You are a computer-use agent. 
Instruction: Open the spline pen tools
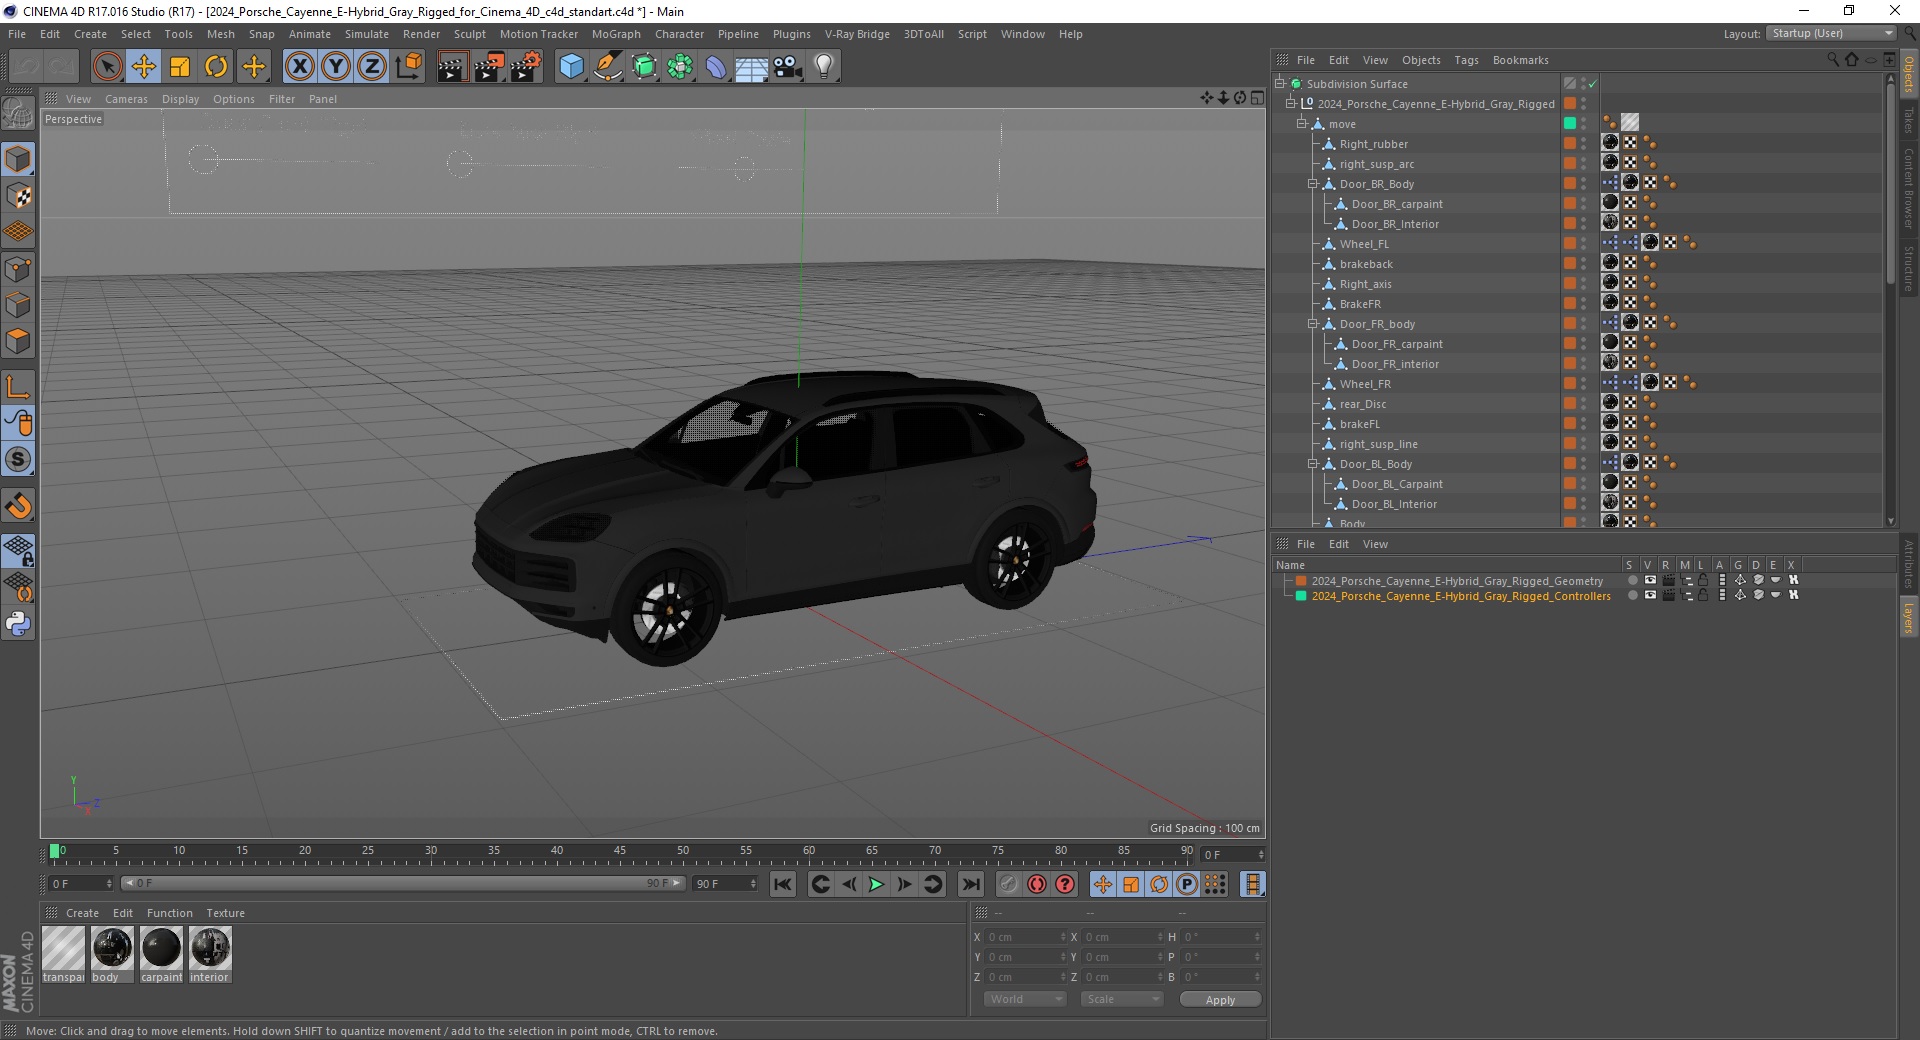[x=608, y=67]
